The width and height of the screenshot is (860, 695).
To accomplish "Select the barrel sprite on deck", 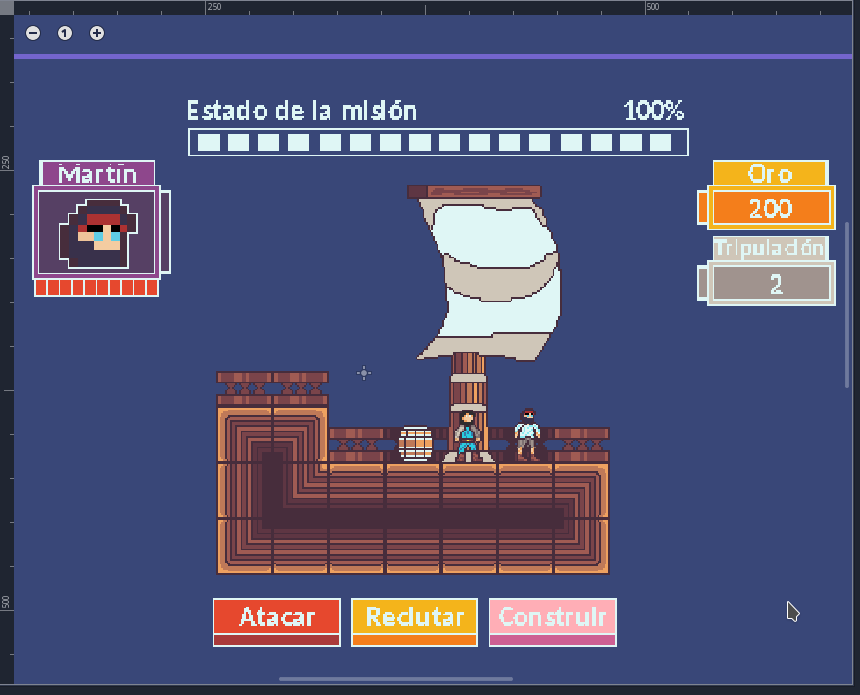I will coord(415,443).
